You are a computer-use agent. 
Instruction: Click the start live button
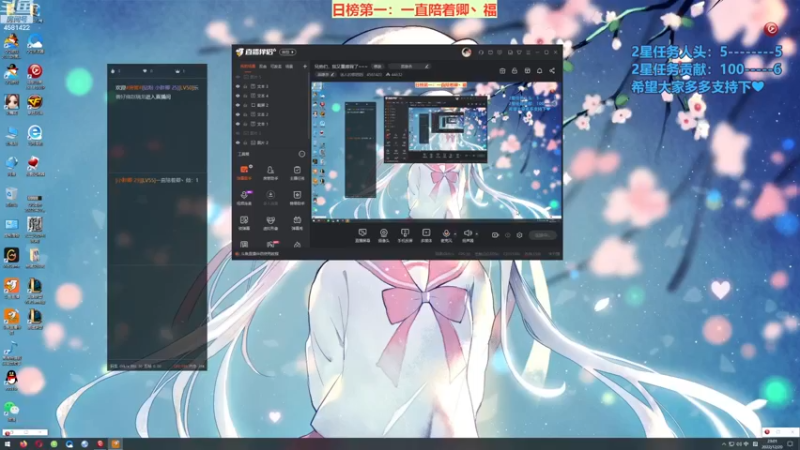pyautogui.click(x=542, y=235)
